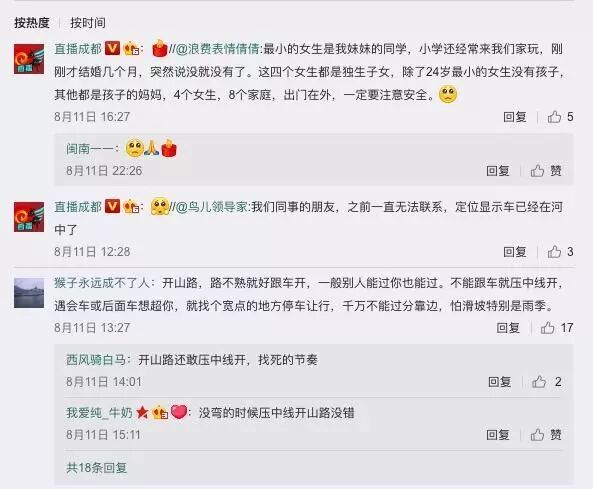Like 西风骑白马's reply with 2 likes
The width and height of the screenshot is (593, 489).
click(546, 382)
